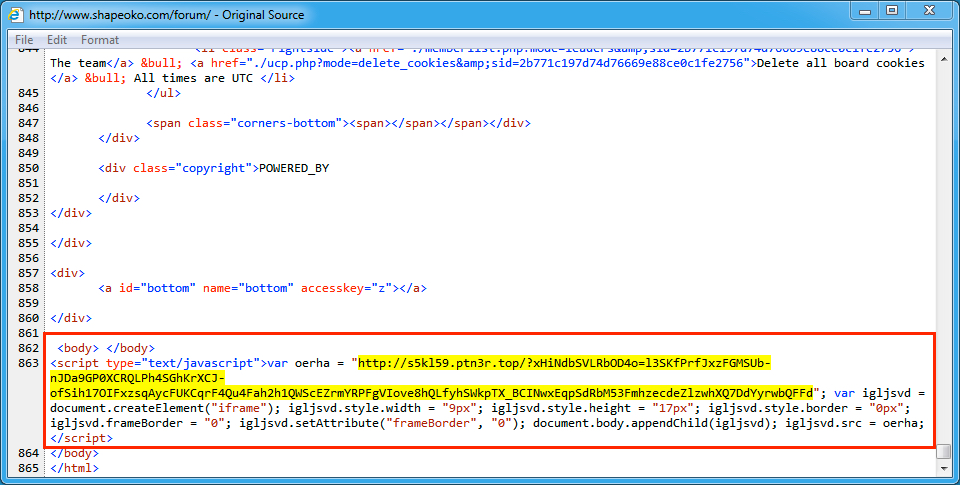Minimize the Original Source window

point(864,11)
